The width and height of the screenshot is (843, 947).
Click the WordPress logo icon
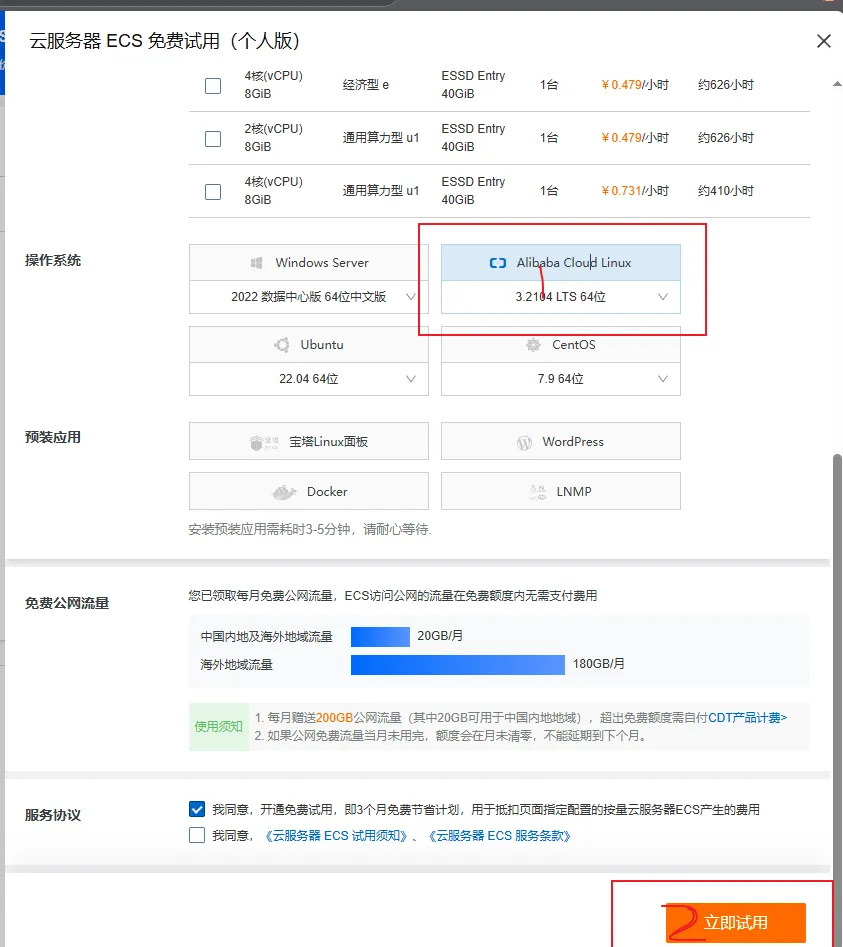click(524, 443)
